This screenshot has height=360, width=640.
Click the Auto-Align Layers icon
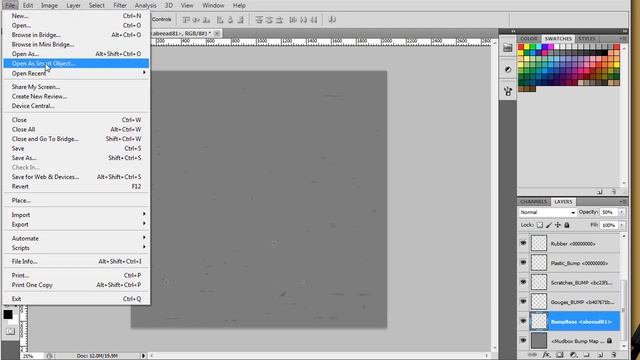coord(332,20)
